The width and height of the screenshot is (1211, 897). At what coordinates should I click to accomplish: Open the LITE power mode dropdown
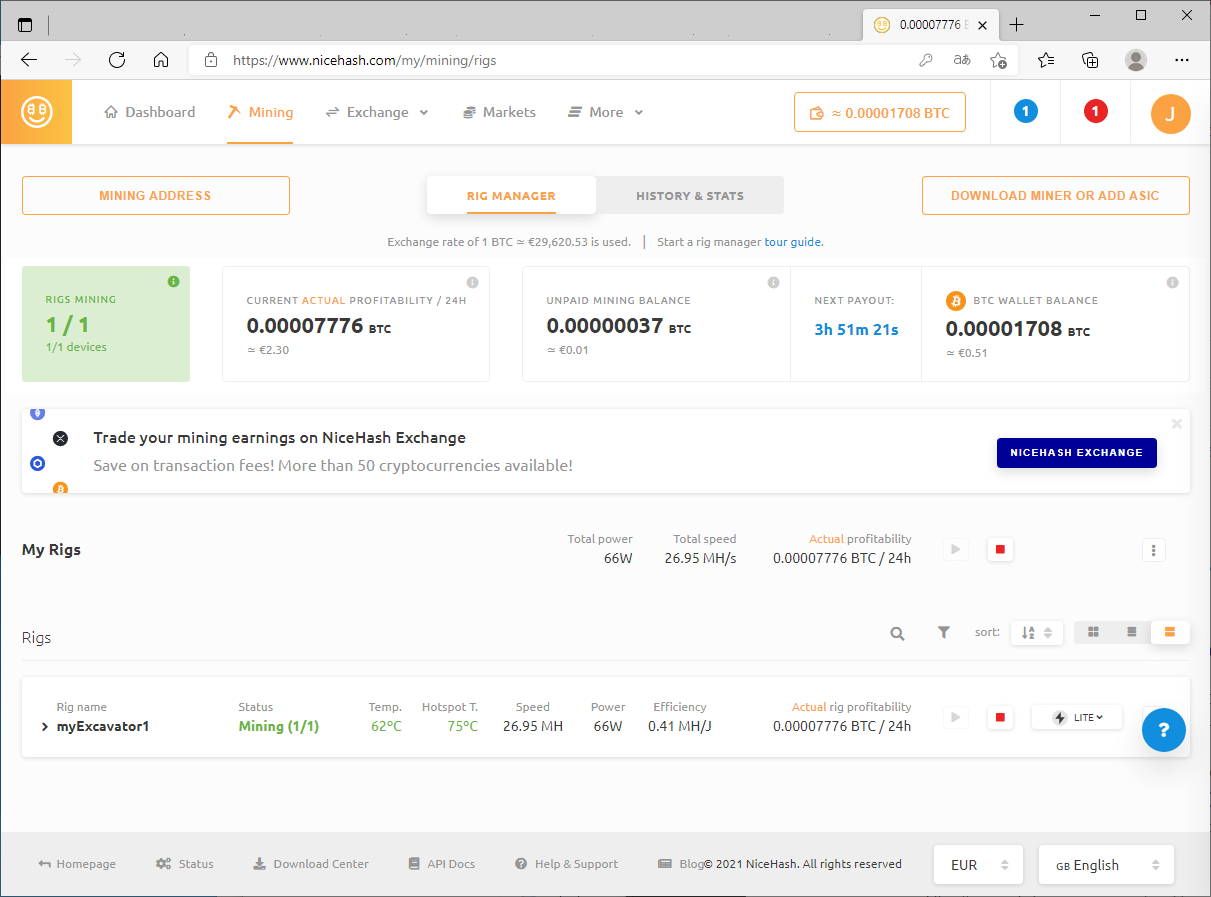[1076, 717]
